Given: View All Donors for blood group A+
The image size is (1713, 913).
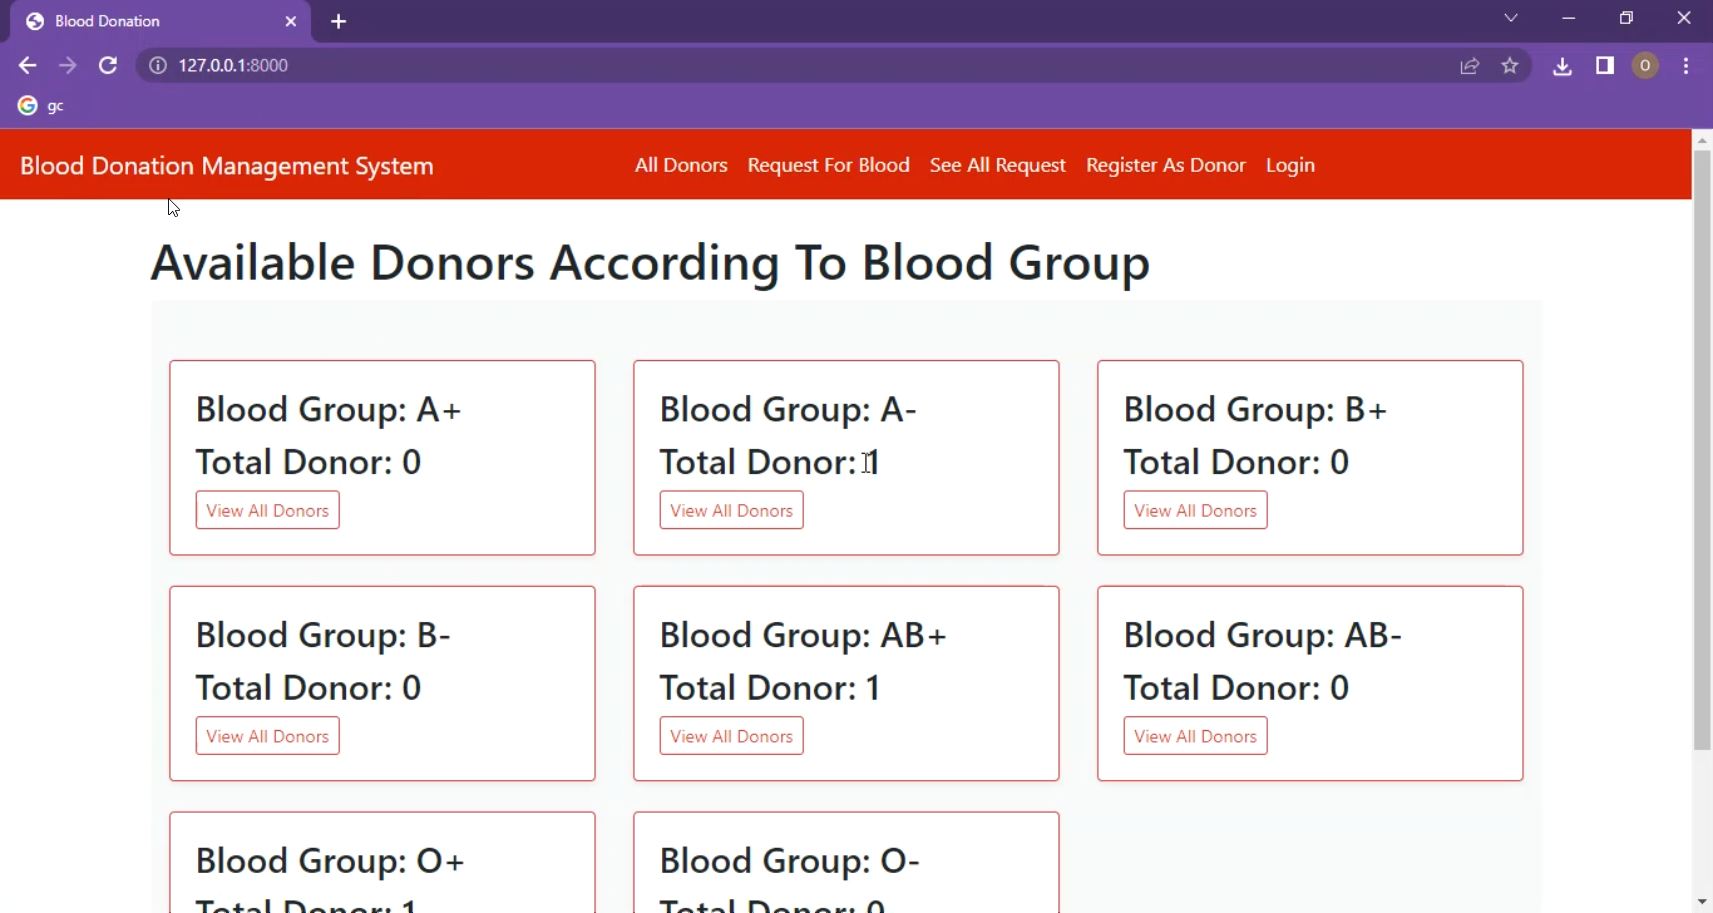Looking at the screenshot, I should pos(267,510).
